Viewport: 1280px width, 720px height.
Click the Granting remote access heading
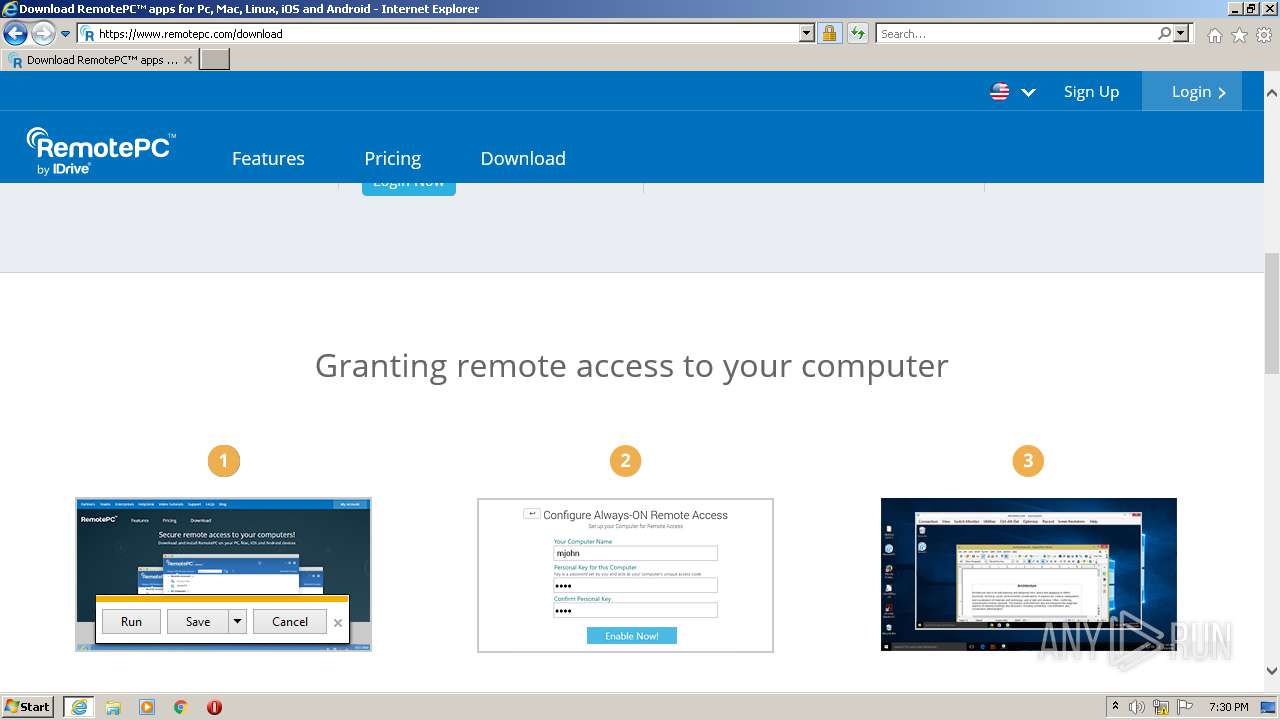[x=631, y=366]
